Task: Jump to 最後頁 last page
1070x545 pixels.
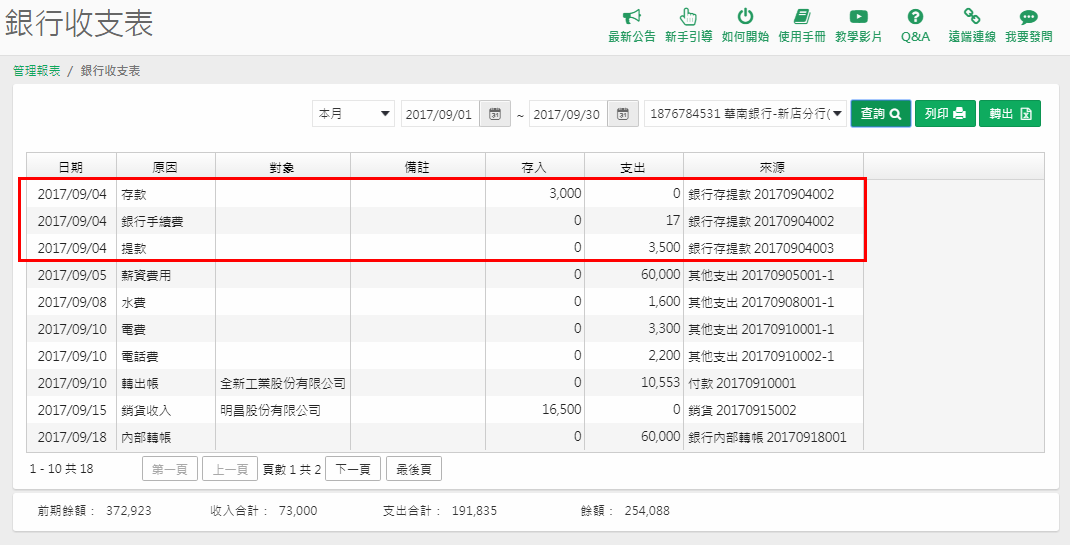Action: point(414,469)
